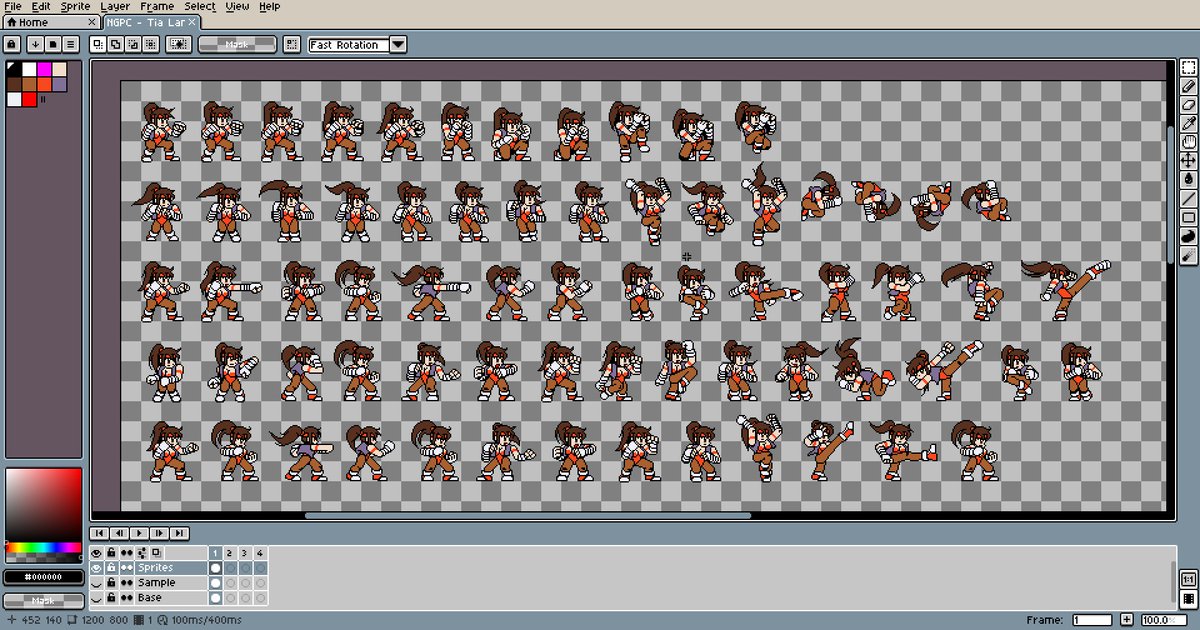Select the Contour blob tool
The image size is (1200, 630).
click(x=1189, y=236)
